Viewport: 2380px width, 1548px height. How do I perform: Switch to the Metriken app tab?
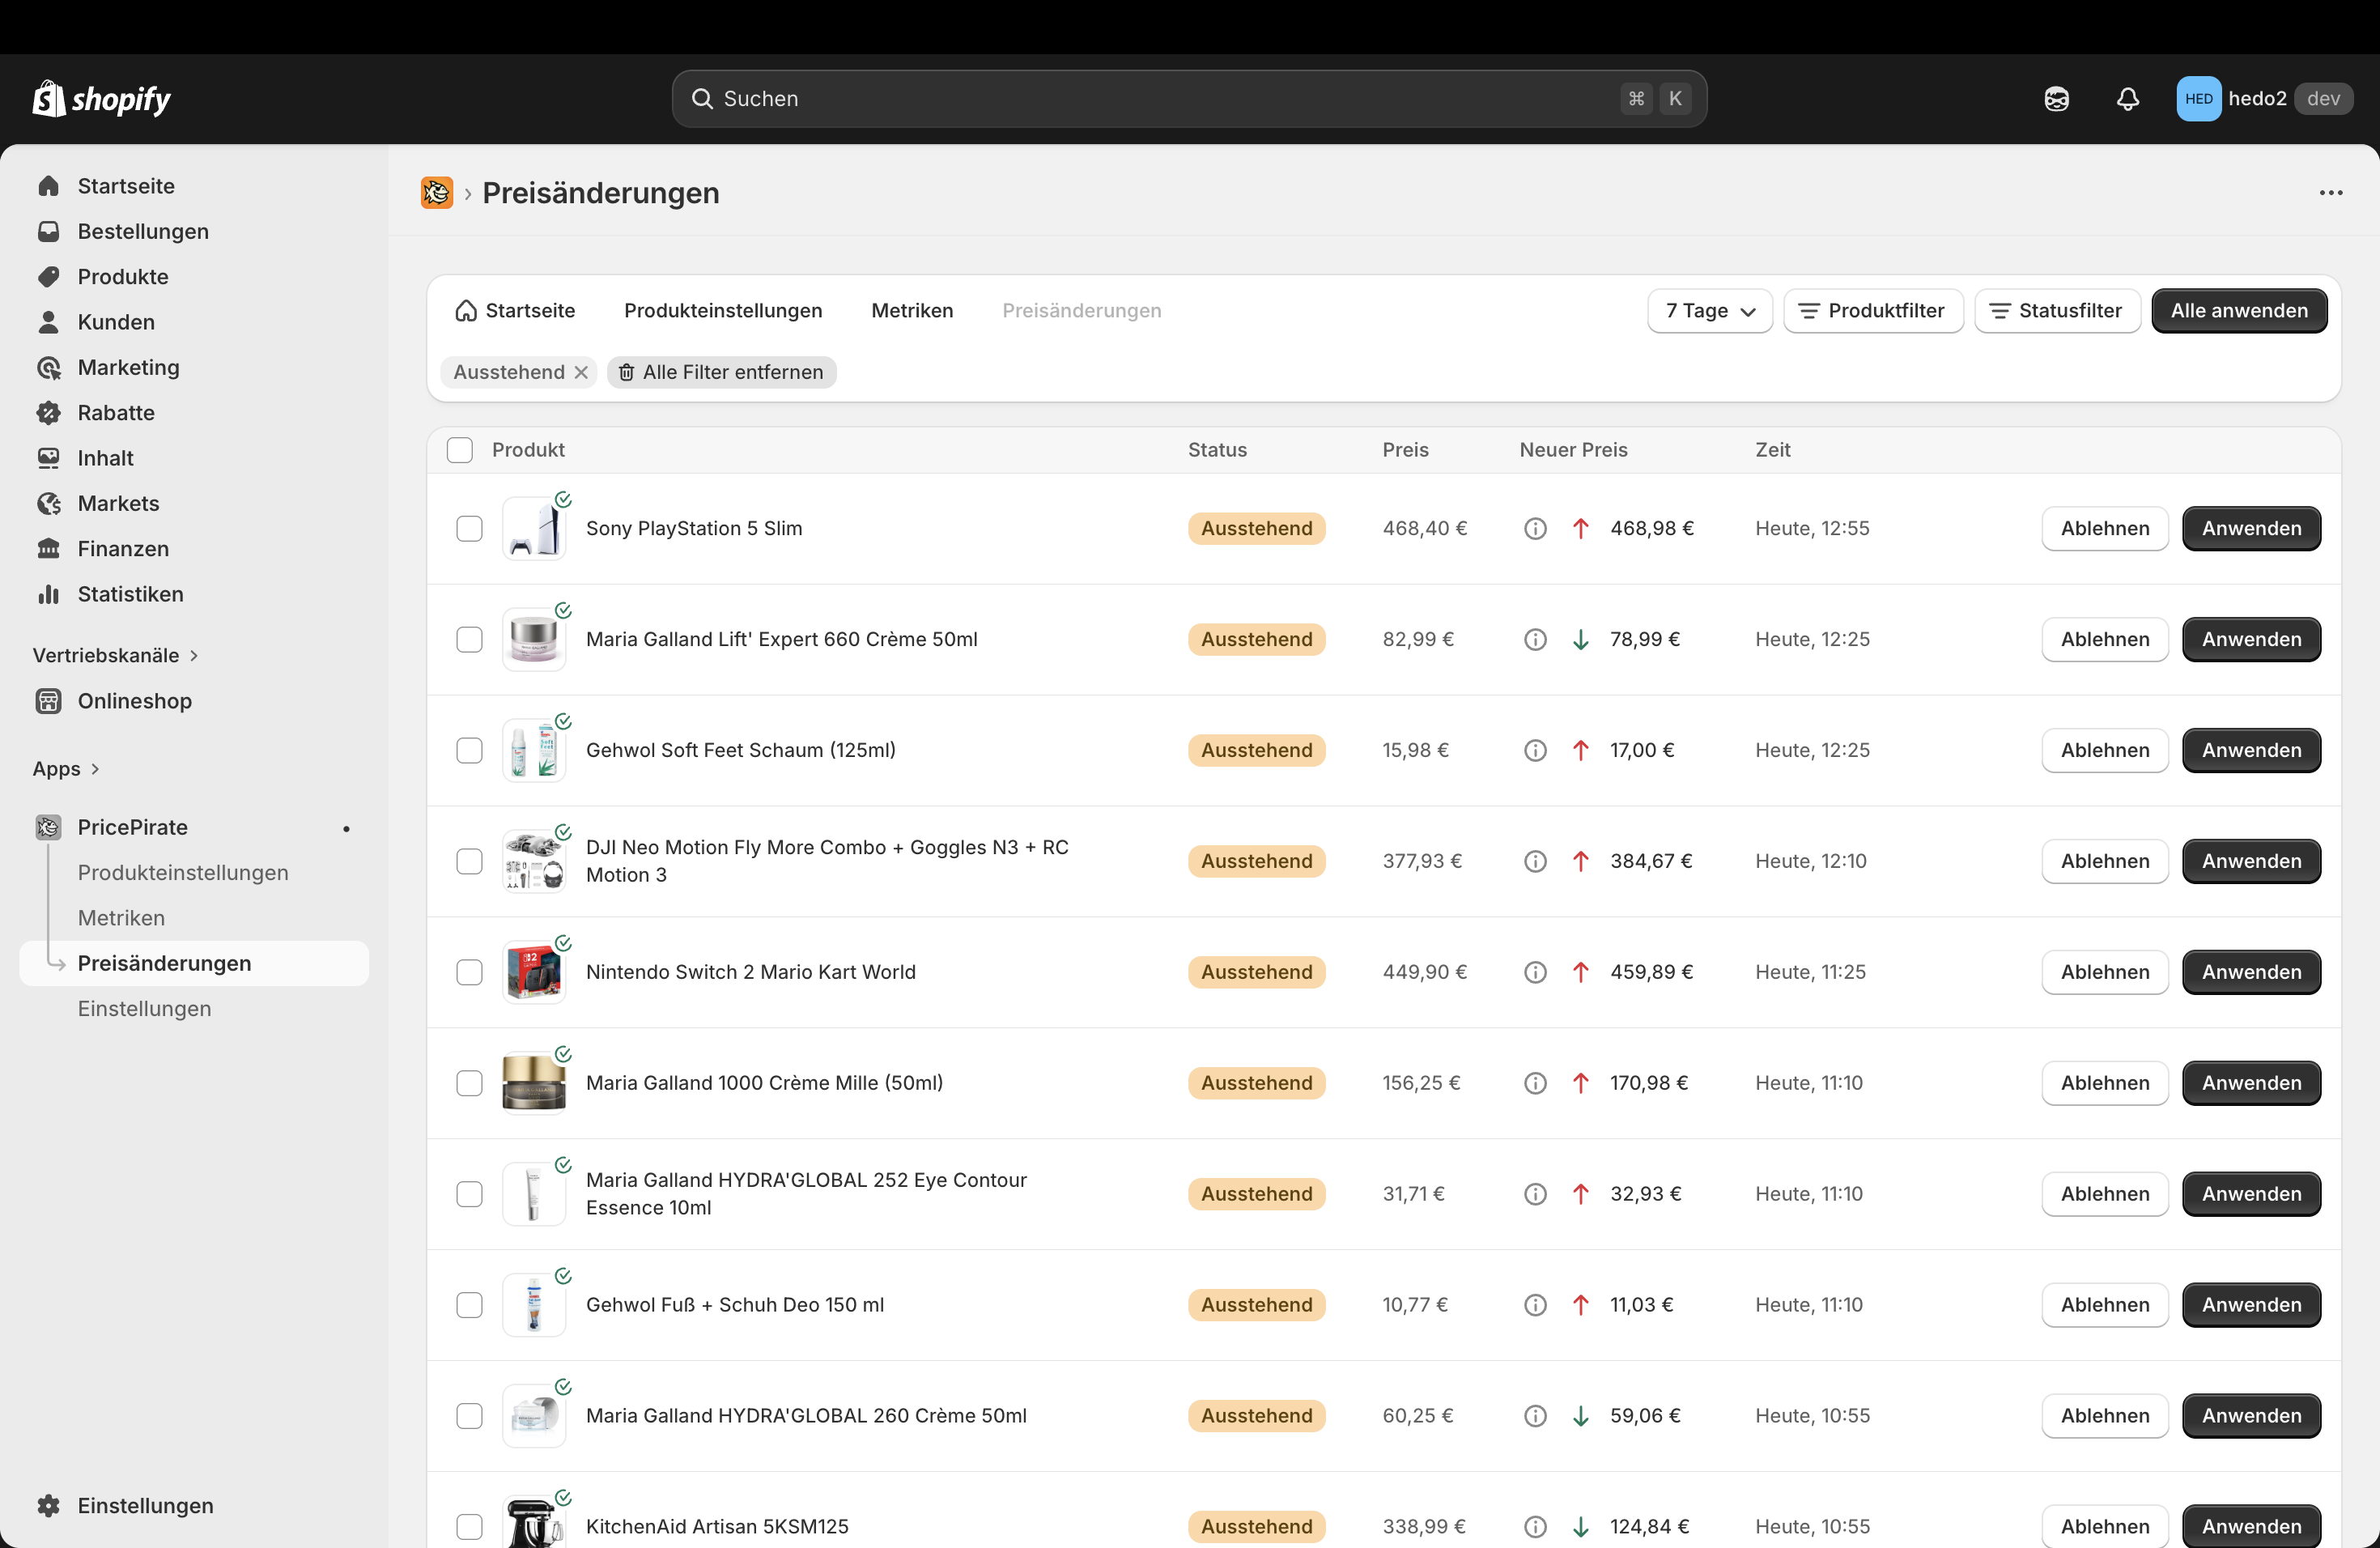click(x=912, y=311)
